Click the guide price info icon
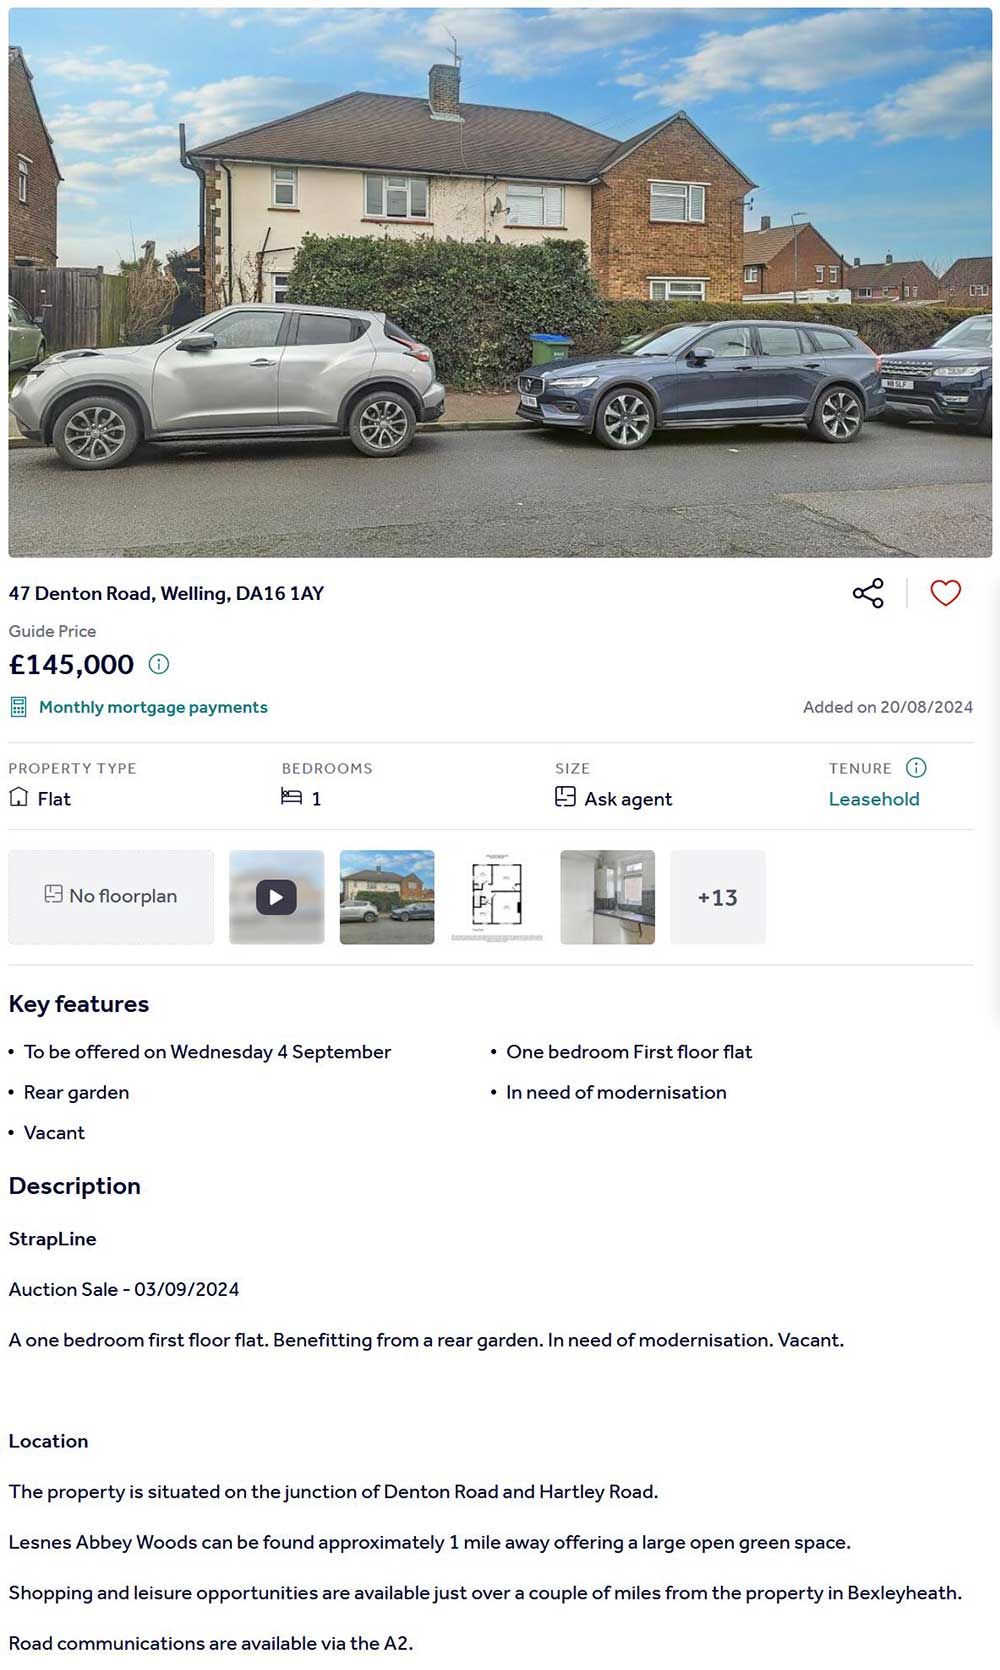Image resolution: width=1000 pixels, height=1670 pixels. click(159, 664)
